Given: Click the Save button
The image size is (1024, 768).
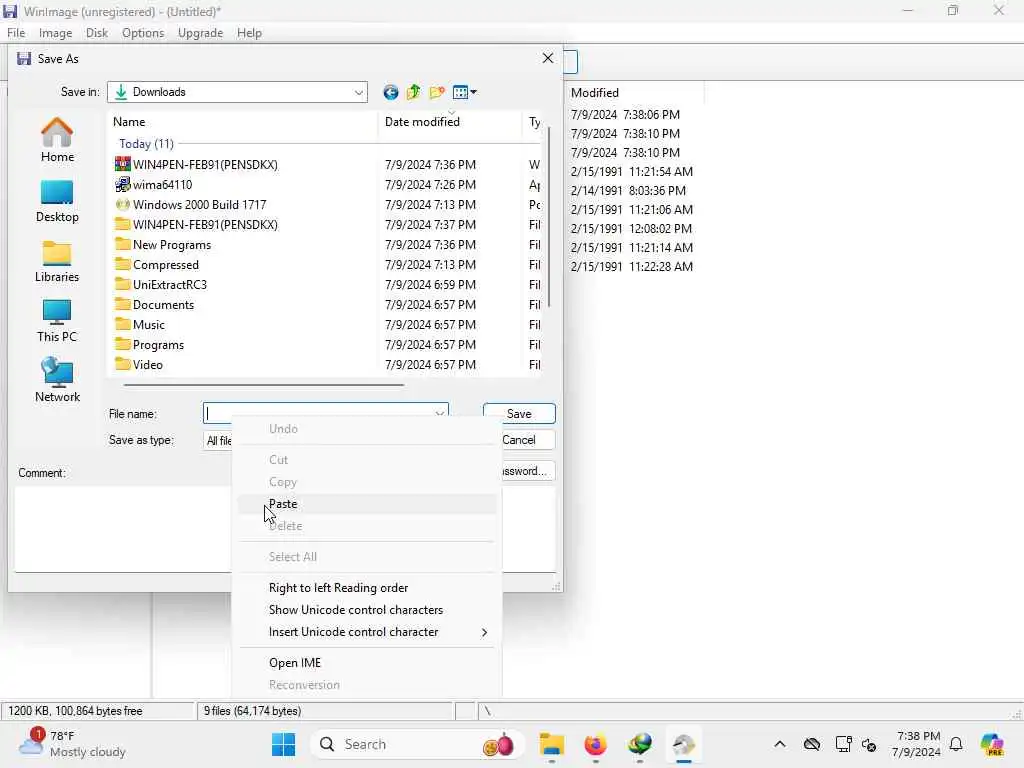Looking at the screenshot, I should coord(519,413).
